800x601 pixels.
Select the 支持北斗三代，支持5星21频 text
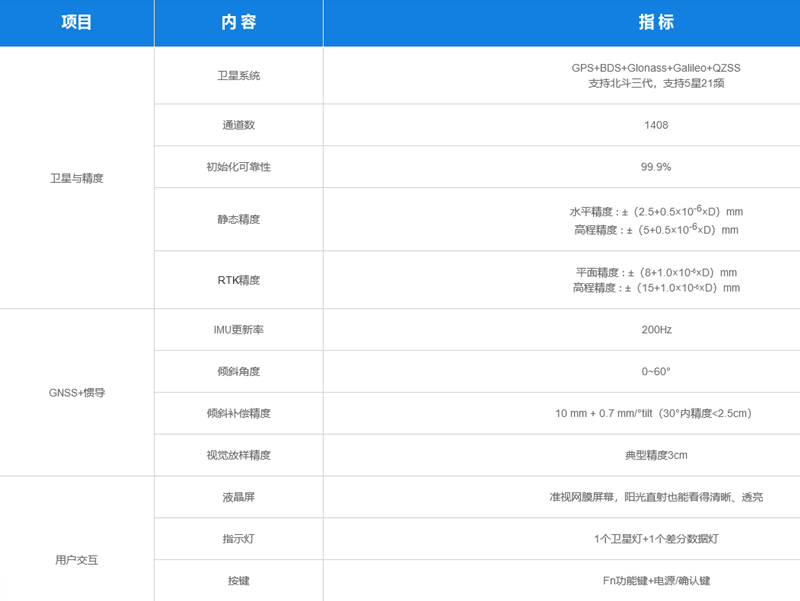[656, 83]
